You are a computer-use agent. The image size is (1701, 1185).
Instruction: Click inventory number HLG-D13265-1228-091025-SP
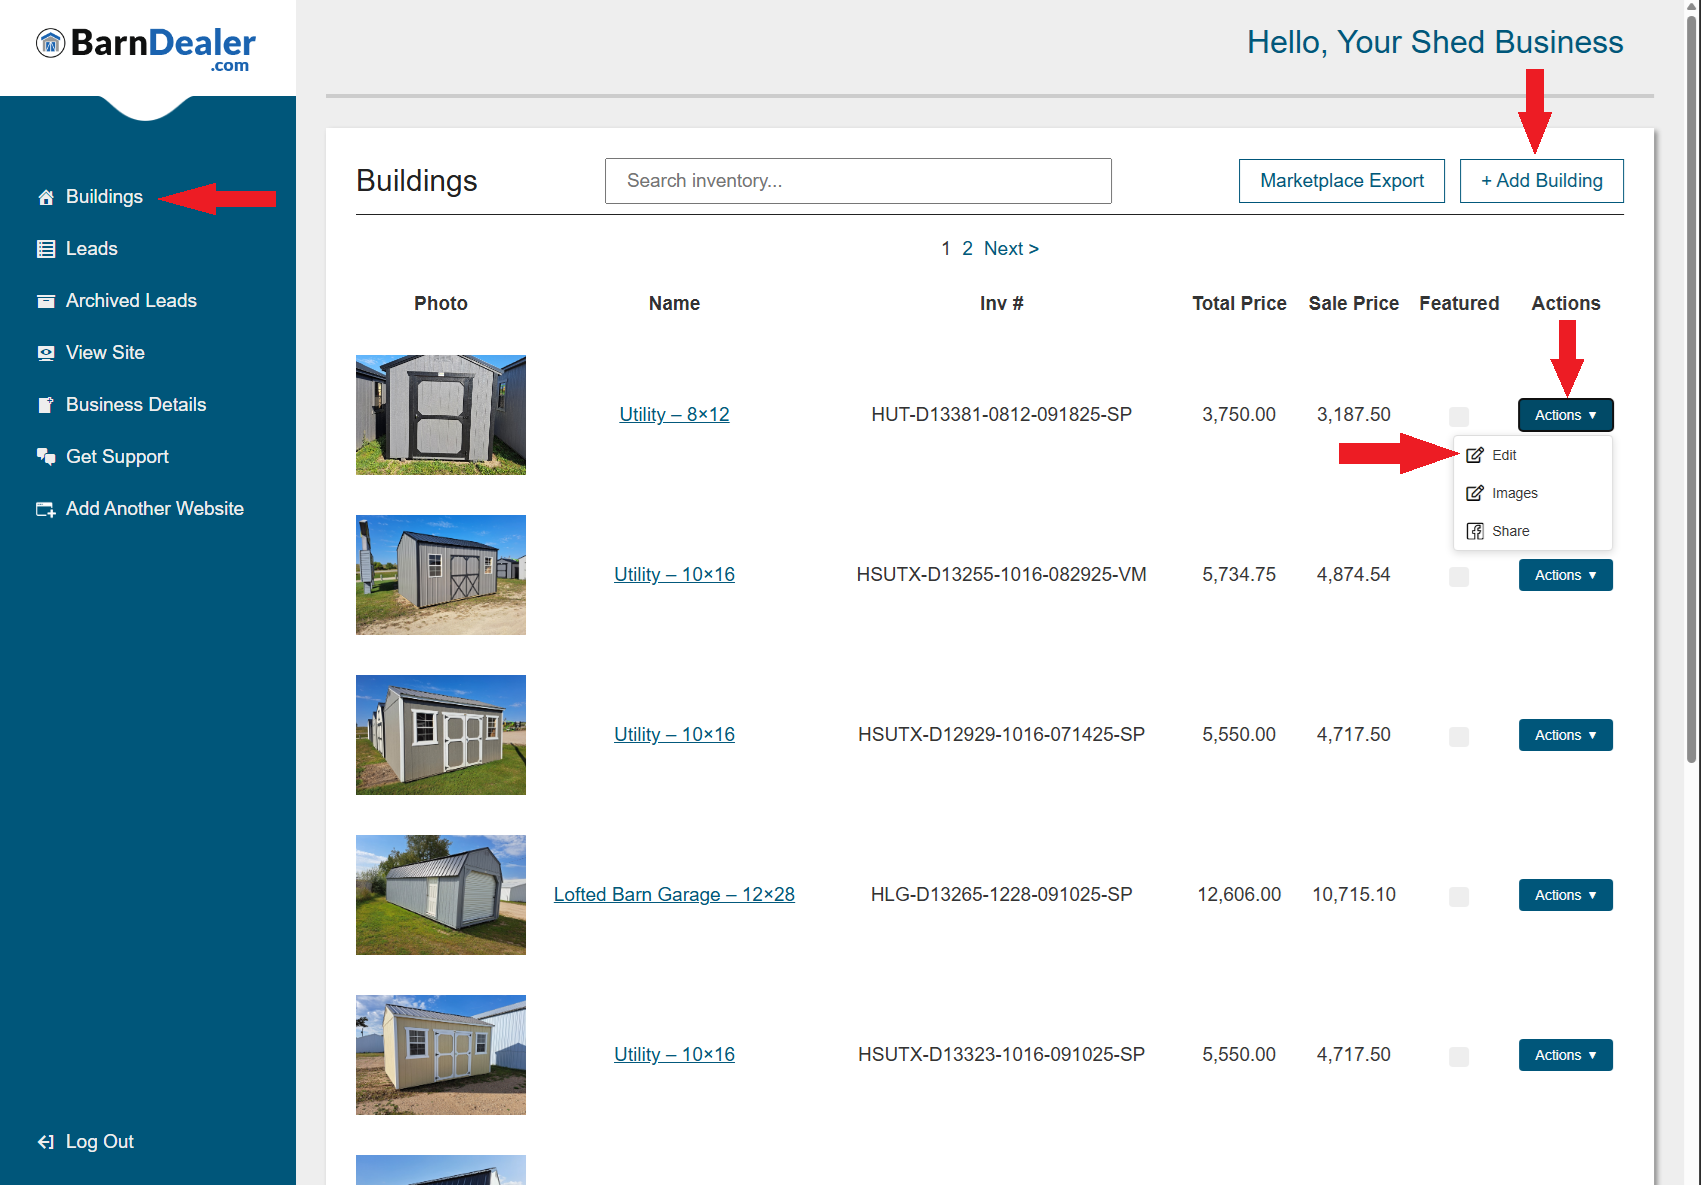[x=1001, y=895]
